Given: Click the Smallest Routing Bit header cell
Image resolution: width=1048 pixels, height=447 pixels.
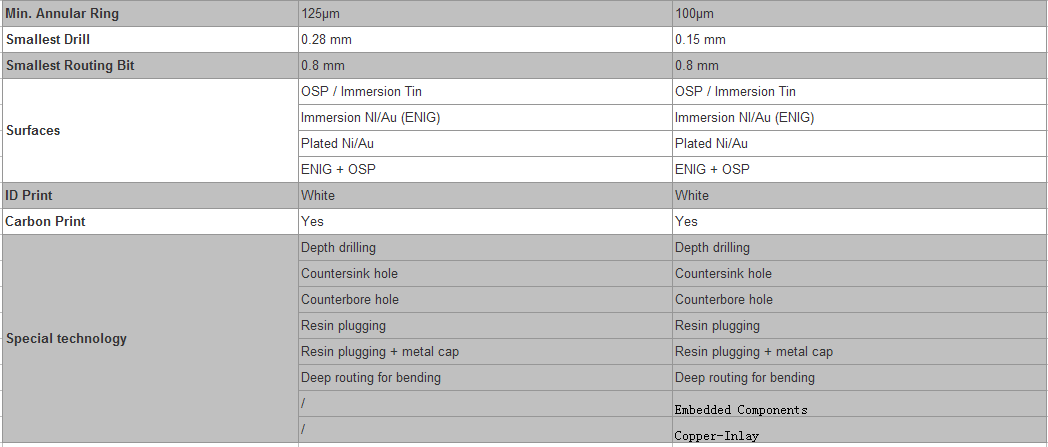Looking at the screenshot, I should pyautogui.click(x=150, y=65).
